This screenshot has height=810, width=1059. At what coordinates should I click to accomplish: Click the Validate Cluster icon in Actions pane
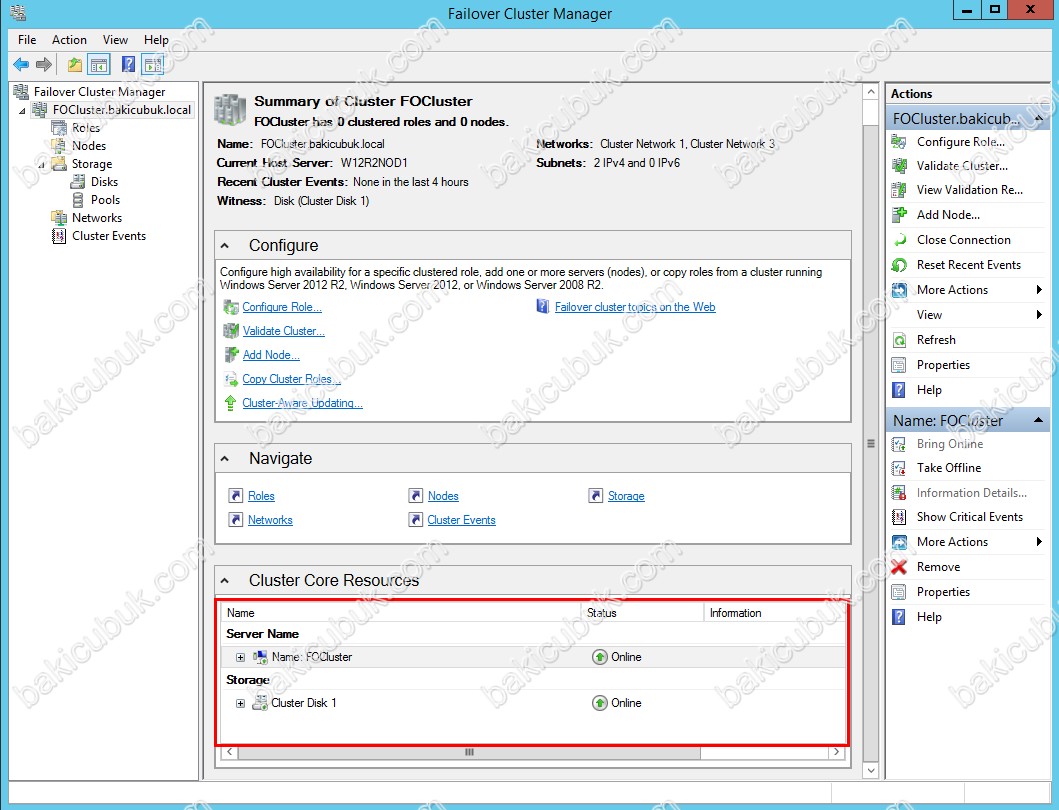click(x=899, y=166)
